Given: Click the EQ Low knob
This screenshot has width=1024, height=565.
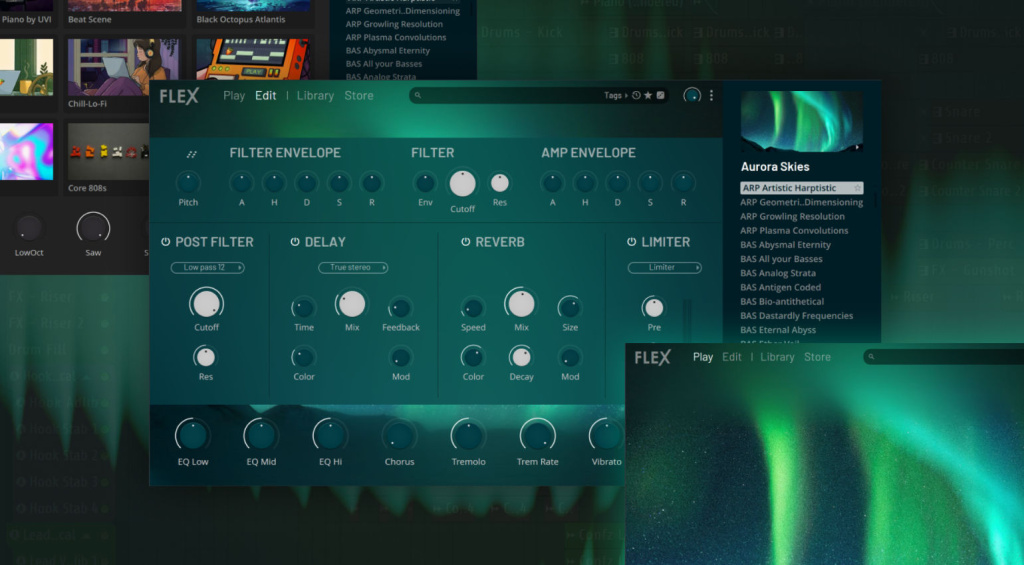Looking at the screenshot, I should tap(193, 435).
